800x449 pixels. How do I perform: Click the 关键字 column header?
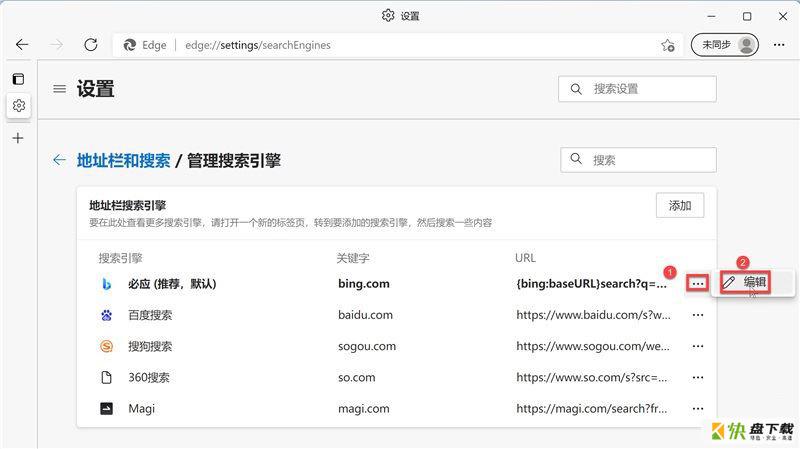tap(353, 258)
